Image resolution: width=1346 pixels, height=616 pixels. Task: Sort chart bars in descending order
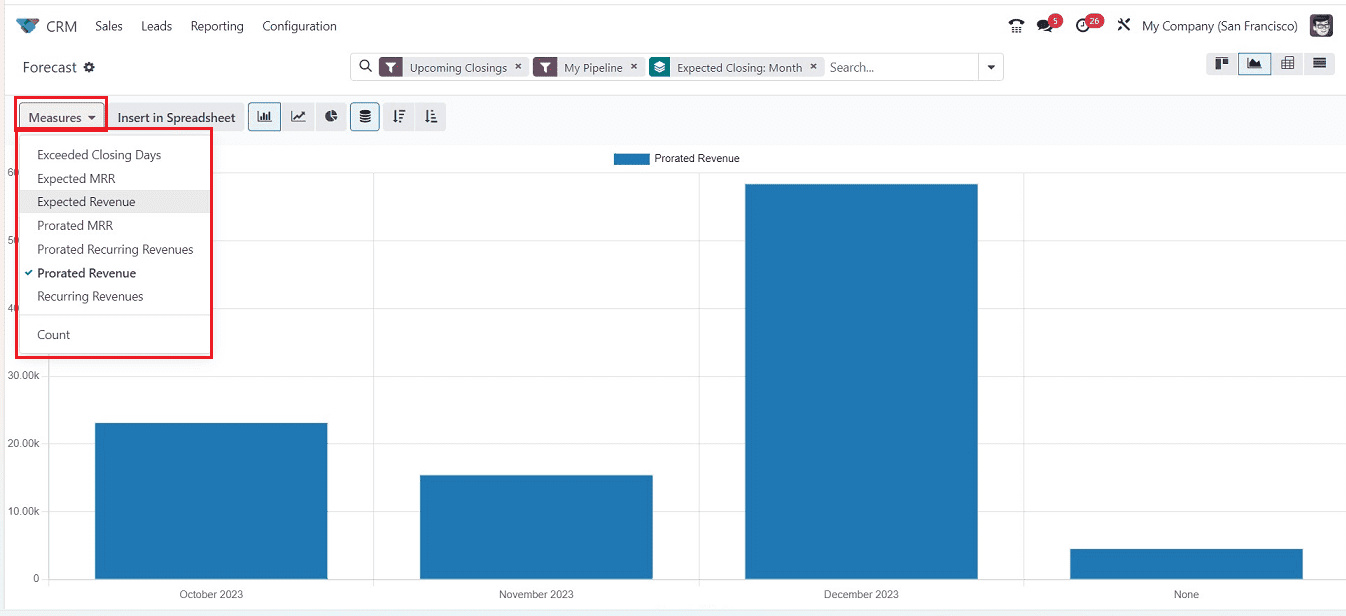[x=399, y=117]
